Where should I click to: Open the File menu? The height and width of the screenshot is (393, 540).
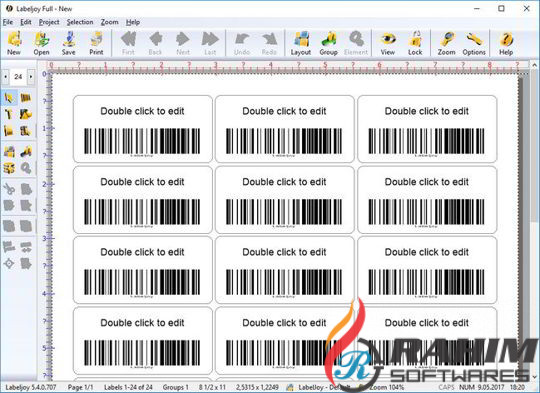(x=8, y=22)
